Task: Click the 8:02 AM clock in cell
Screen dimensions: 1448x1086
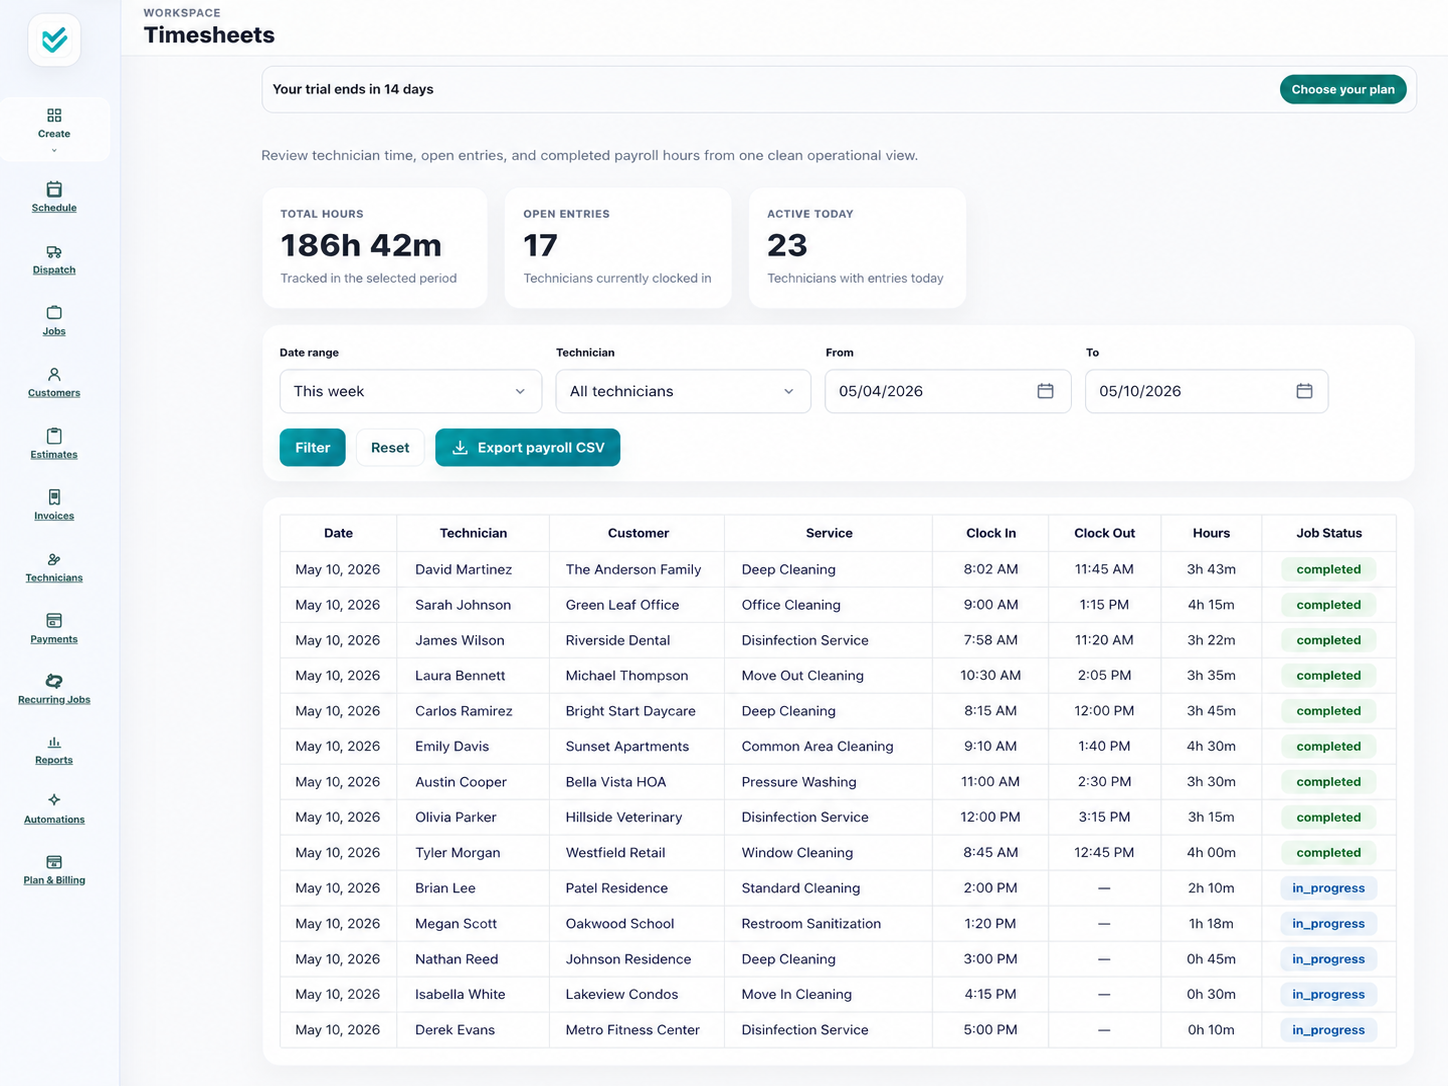Action: coord(990,570)
